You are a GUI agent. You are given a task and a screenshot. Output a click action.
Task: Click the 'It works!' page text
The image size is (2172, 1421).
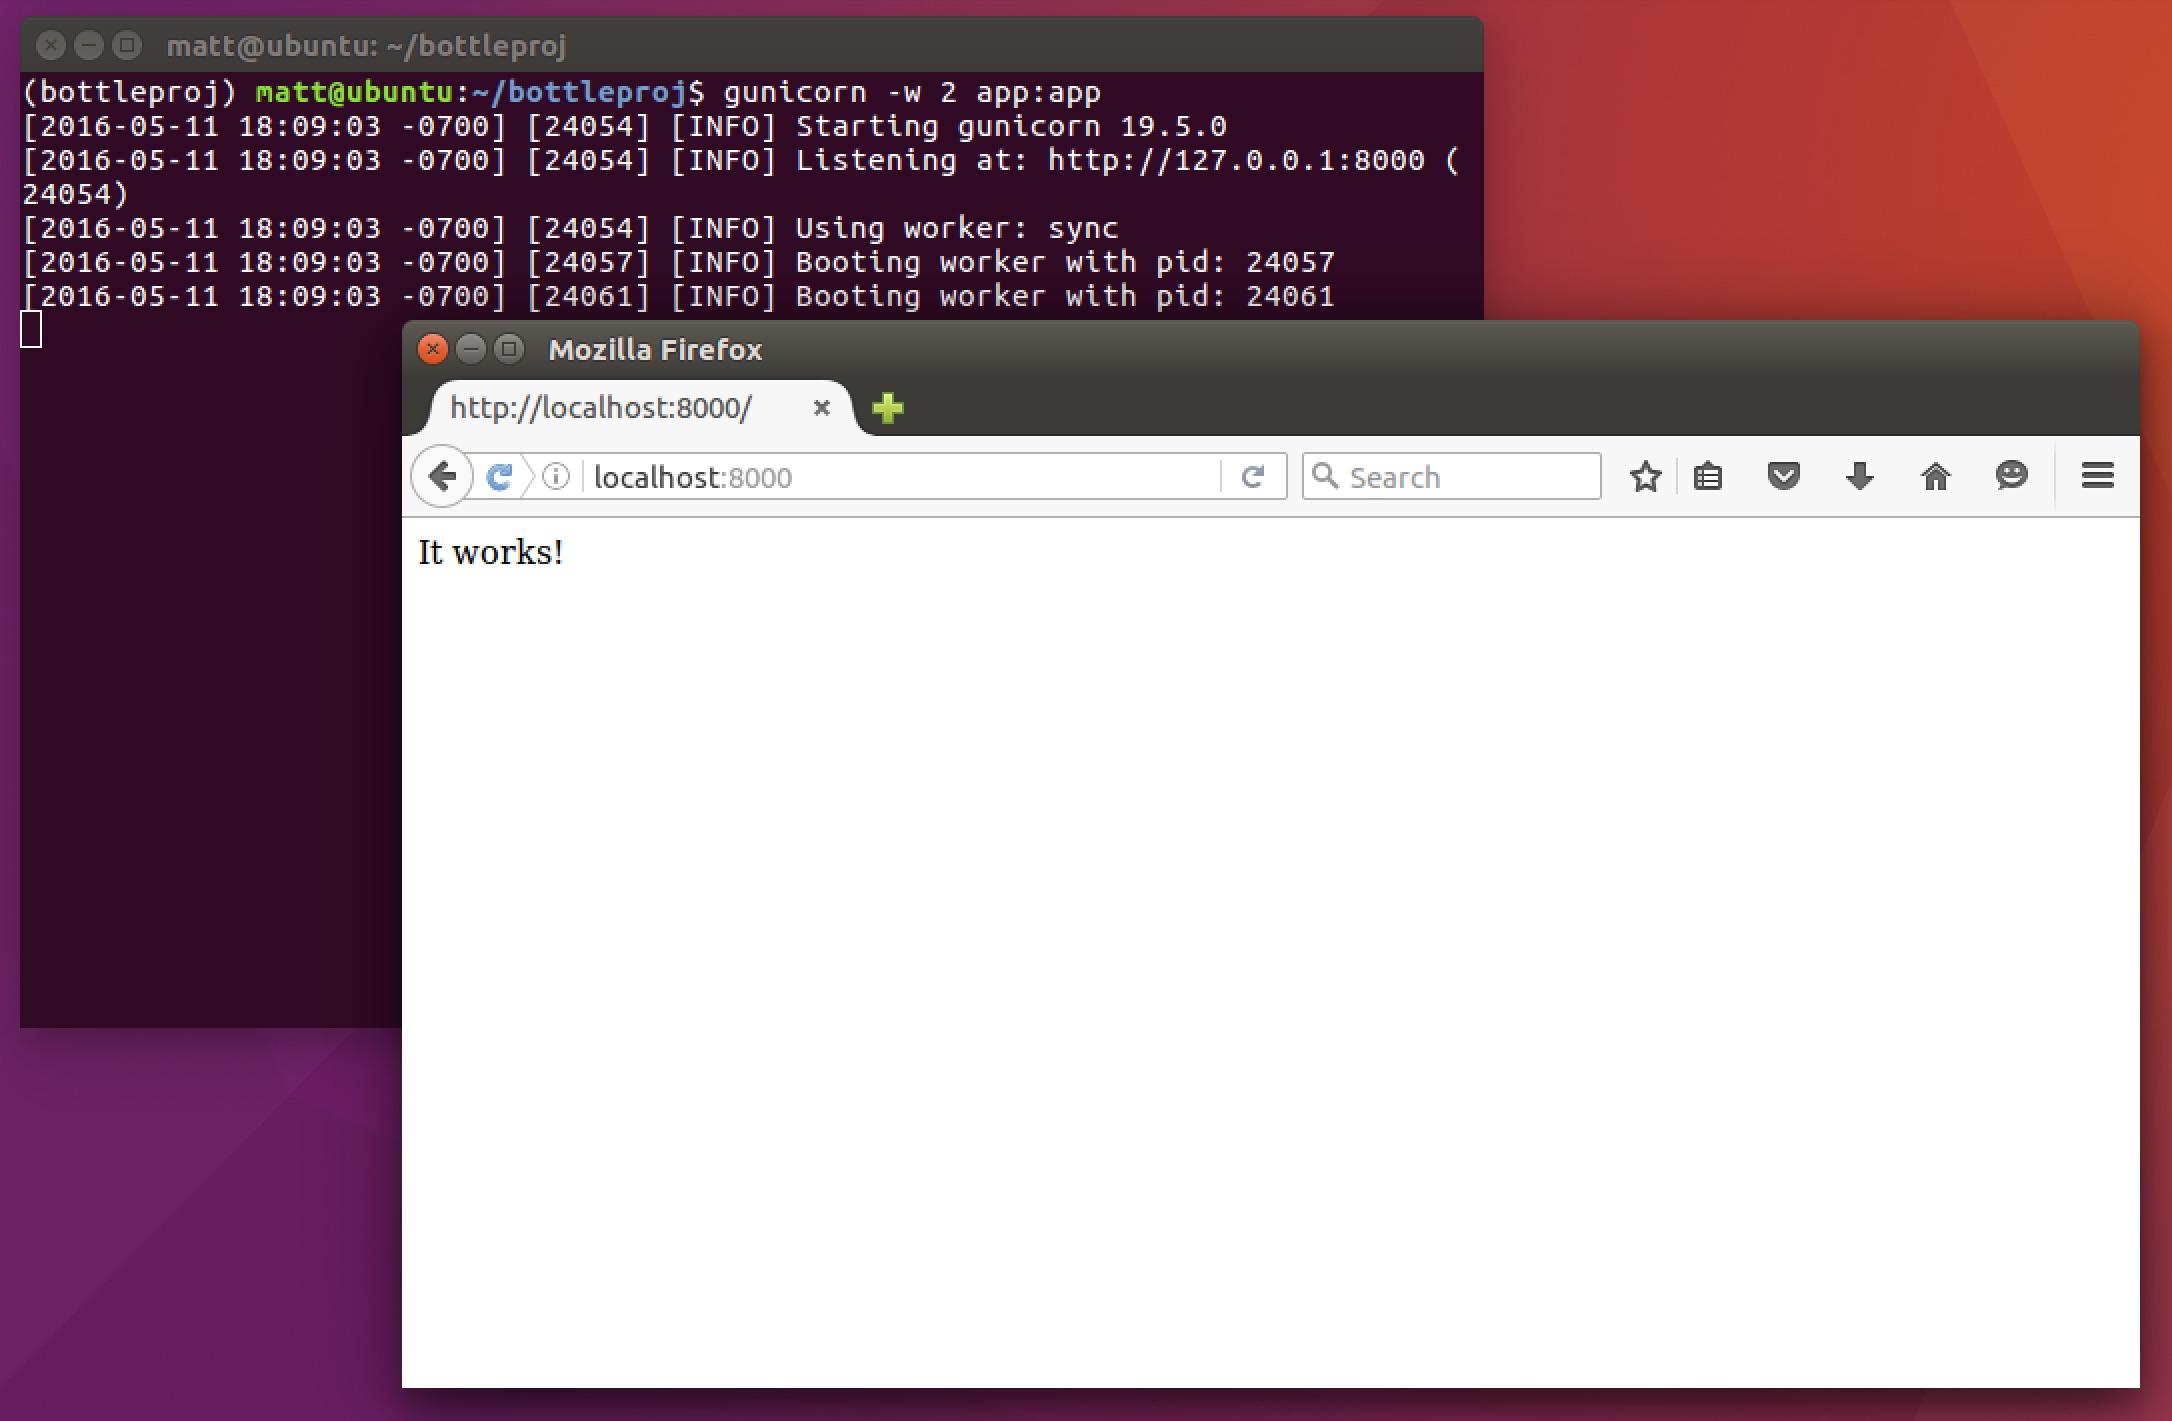click(x=490, y=552)
